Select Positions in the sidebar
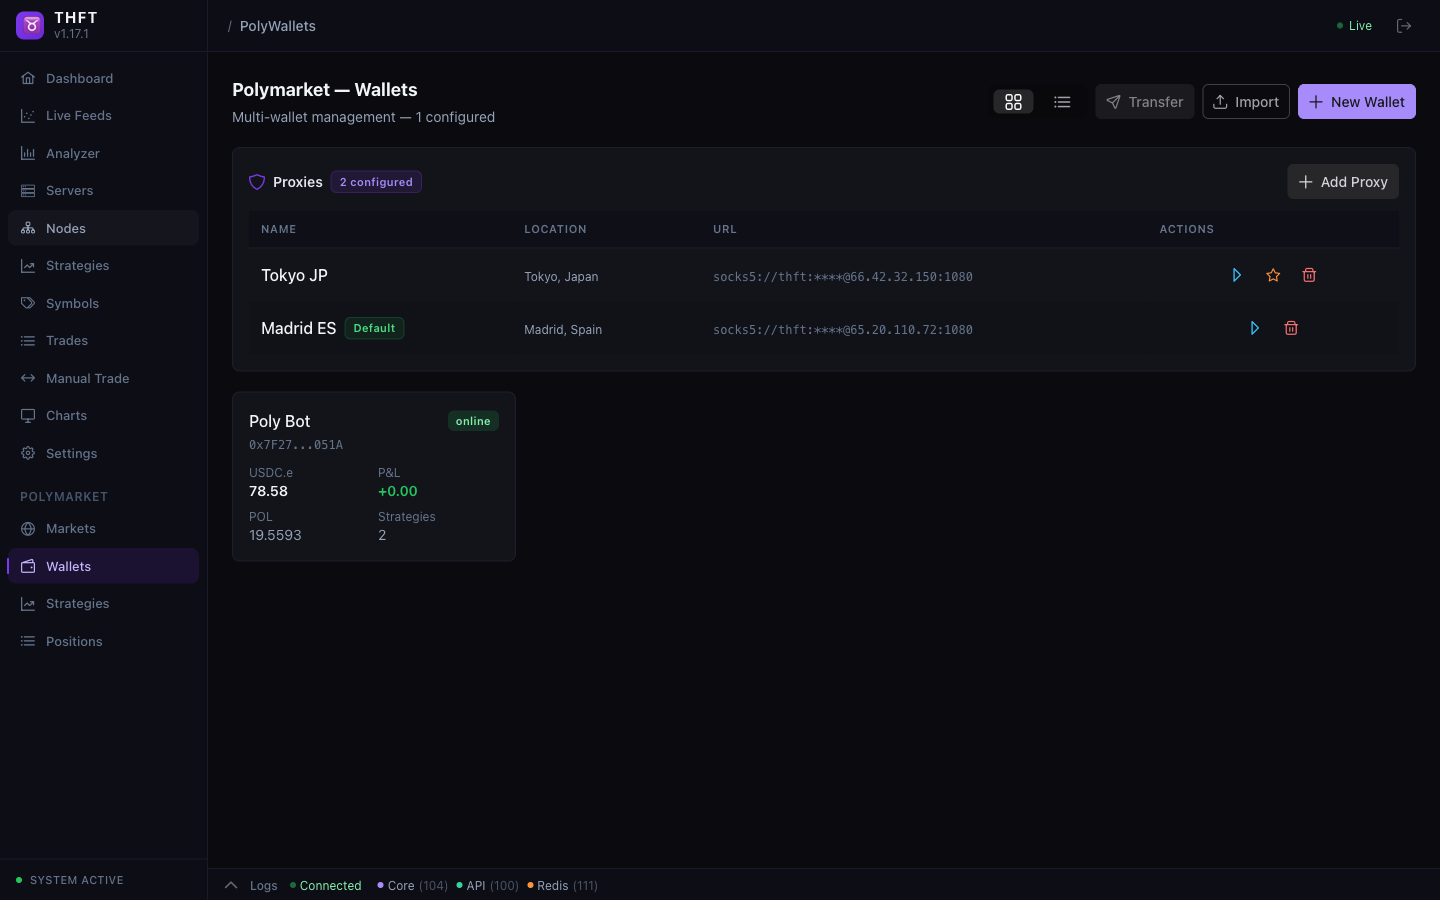Image resolution: width=1440 pixels, height=900 pixels. [x=29, y=641]
